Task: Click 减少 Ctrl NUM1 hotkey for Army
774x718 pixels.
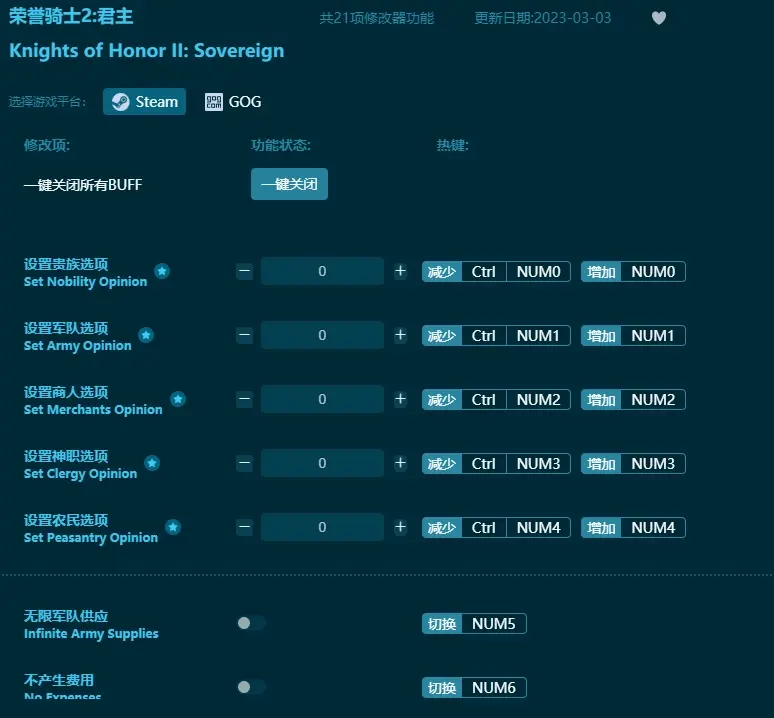Action: 496,336
